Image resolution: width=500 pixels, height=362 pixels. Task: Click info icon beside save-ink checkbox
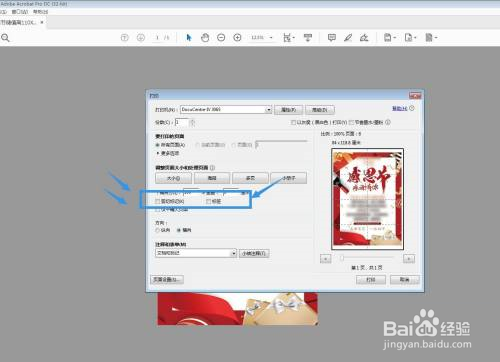click(x=388, y=122)
